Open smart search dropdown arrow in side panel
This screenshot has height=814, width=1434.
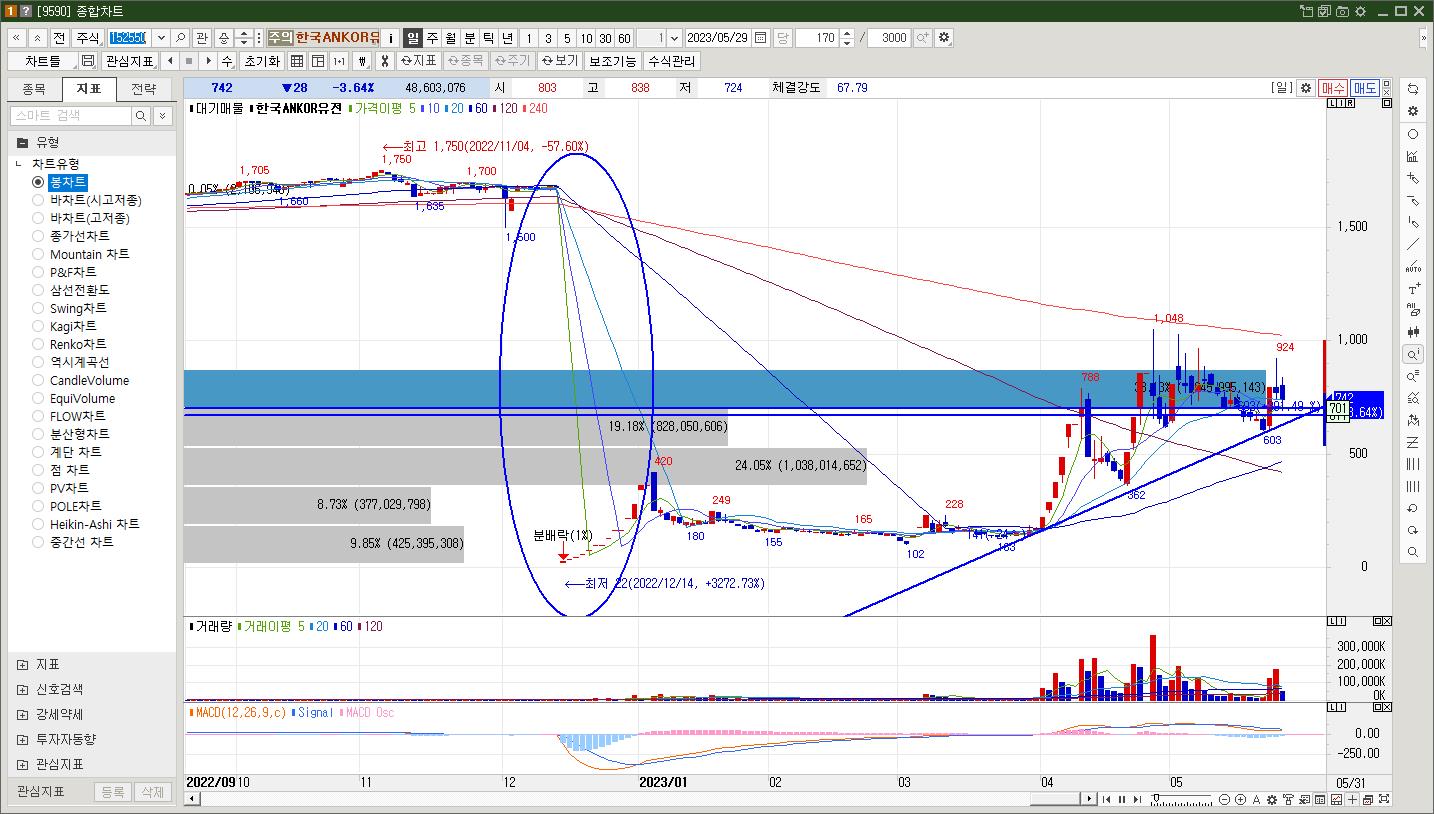[x=164, y=116]
